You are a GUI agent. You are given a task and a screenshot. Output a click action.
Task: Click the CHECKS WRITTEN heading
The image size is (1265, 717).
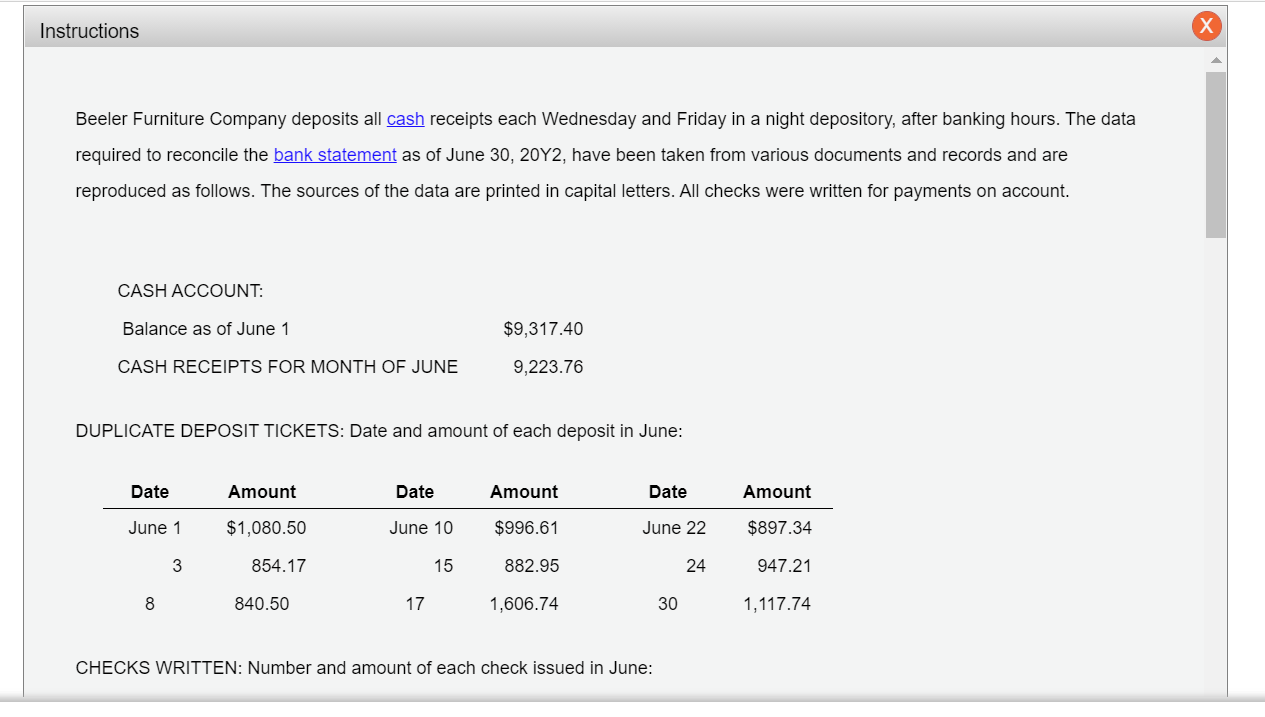[364, 668]
